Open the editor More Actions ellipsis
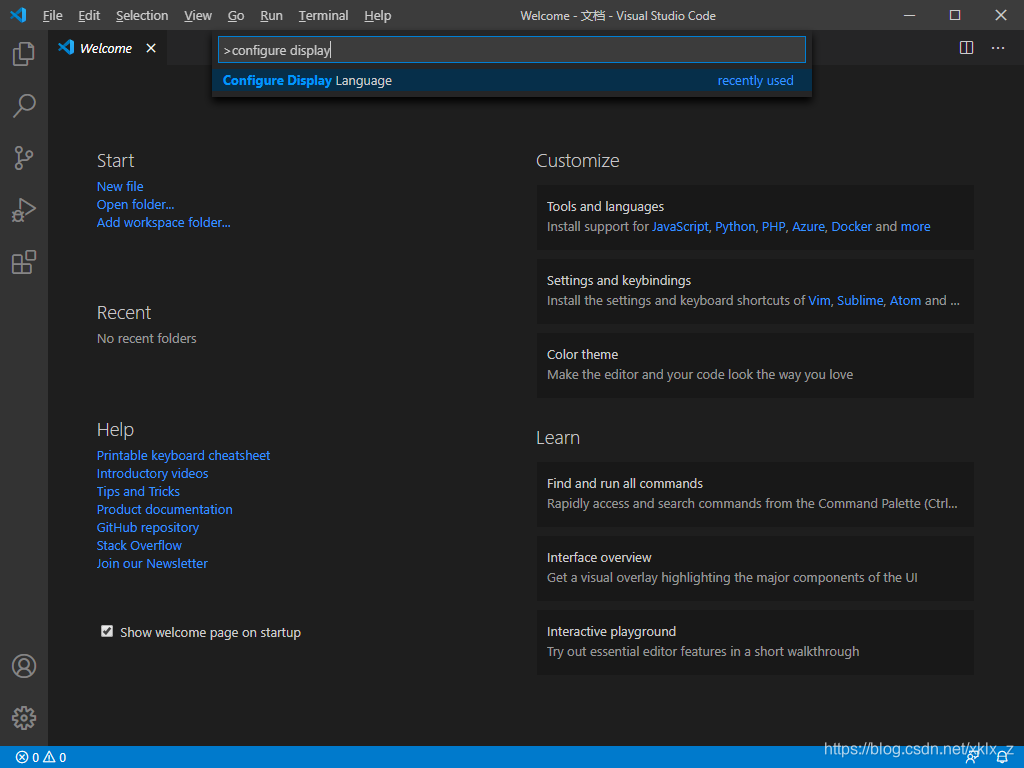Screen dimensions: 1024x768 [x=998, y=48]
